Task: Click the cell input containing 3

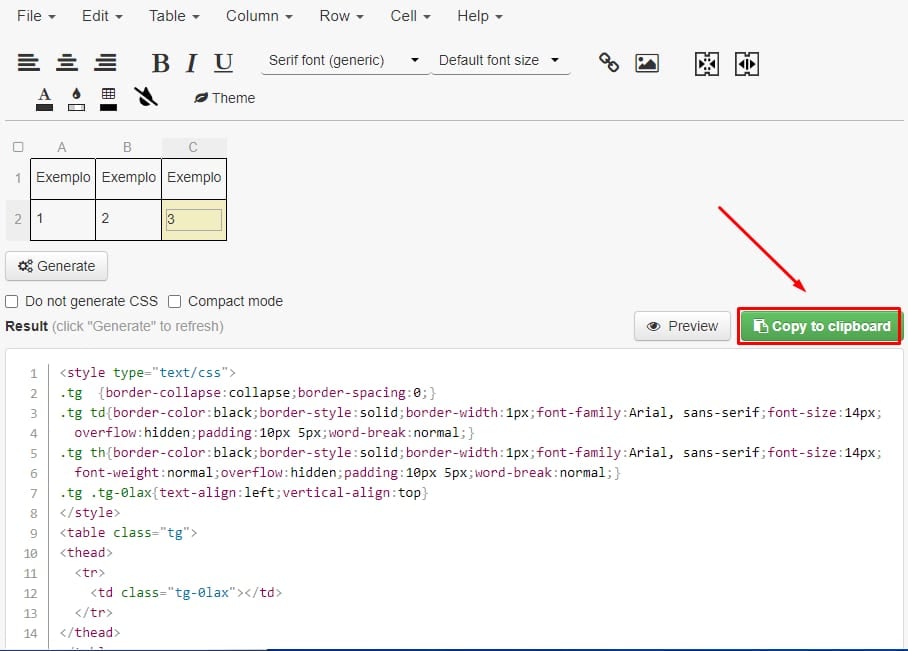Action: click(x=194, y=219)
